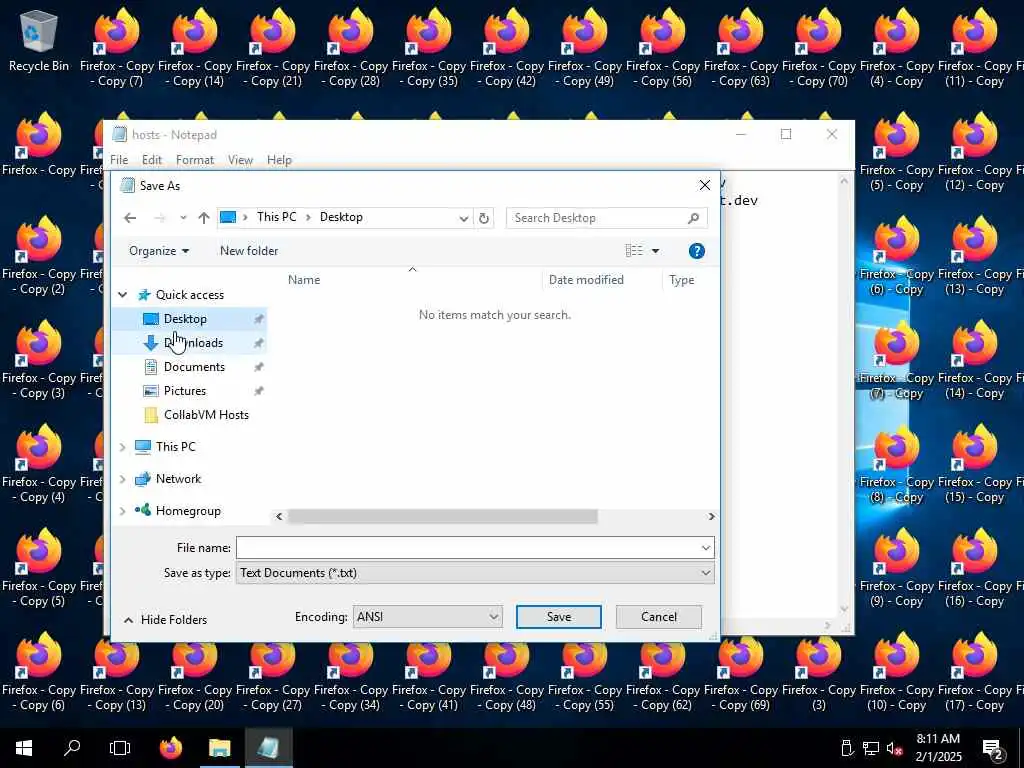This screenshot has height=768, width=1024.
Task: Refresh the Desktop folder listing
Action: point(484,218)
